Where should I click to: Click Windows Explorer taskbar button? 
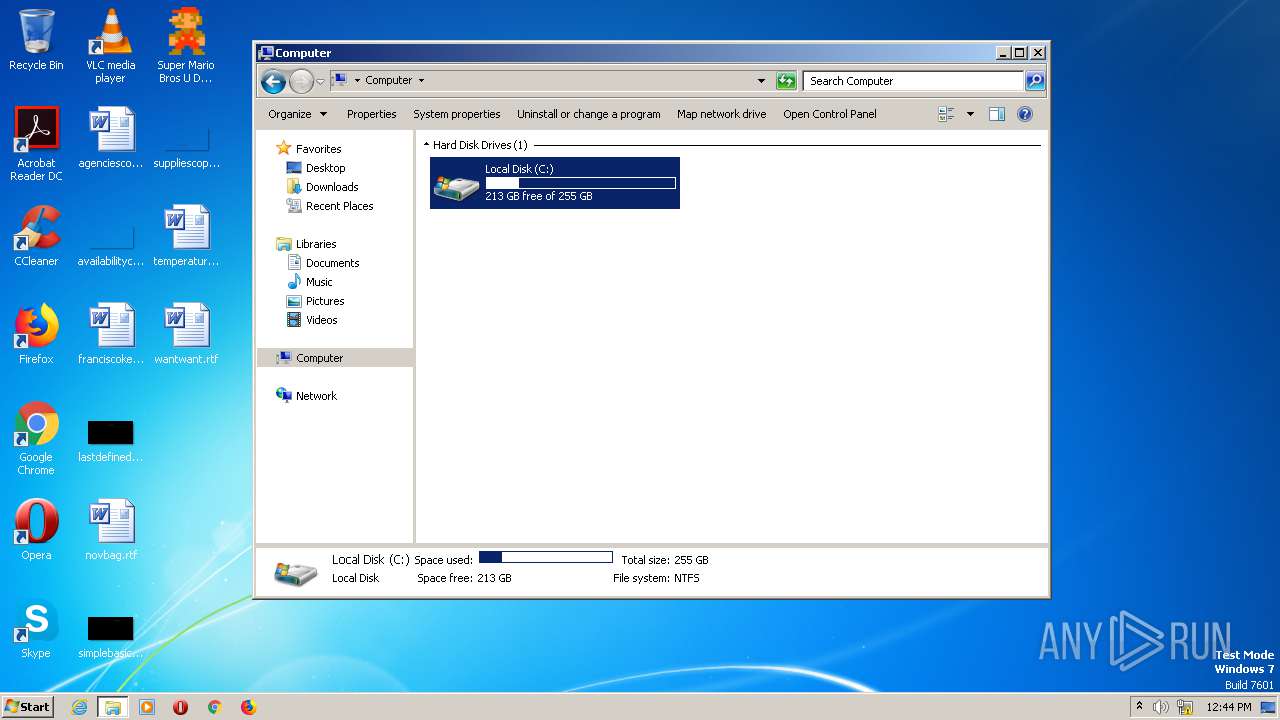pyautogui.click(x=112, y=707)
